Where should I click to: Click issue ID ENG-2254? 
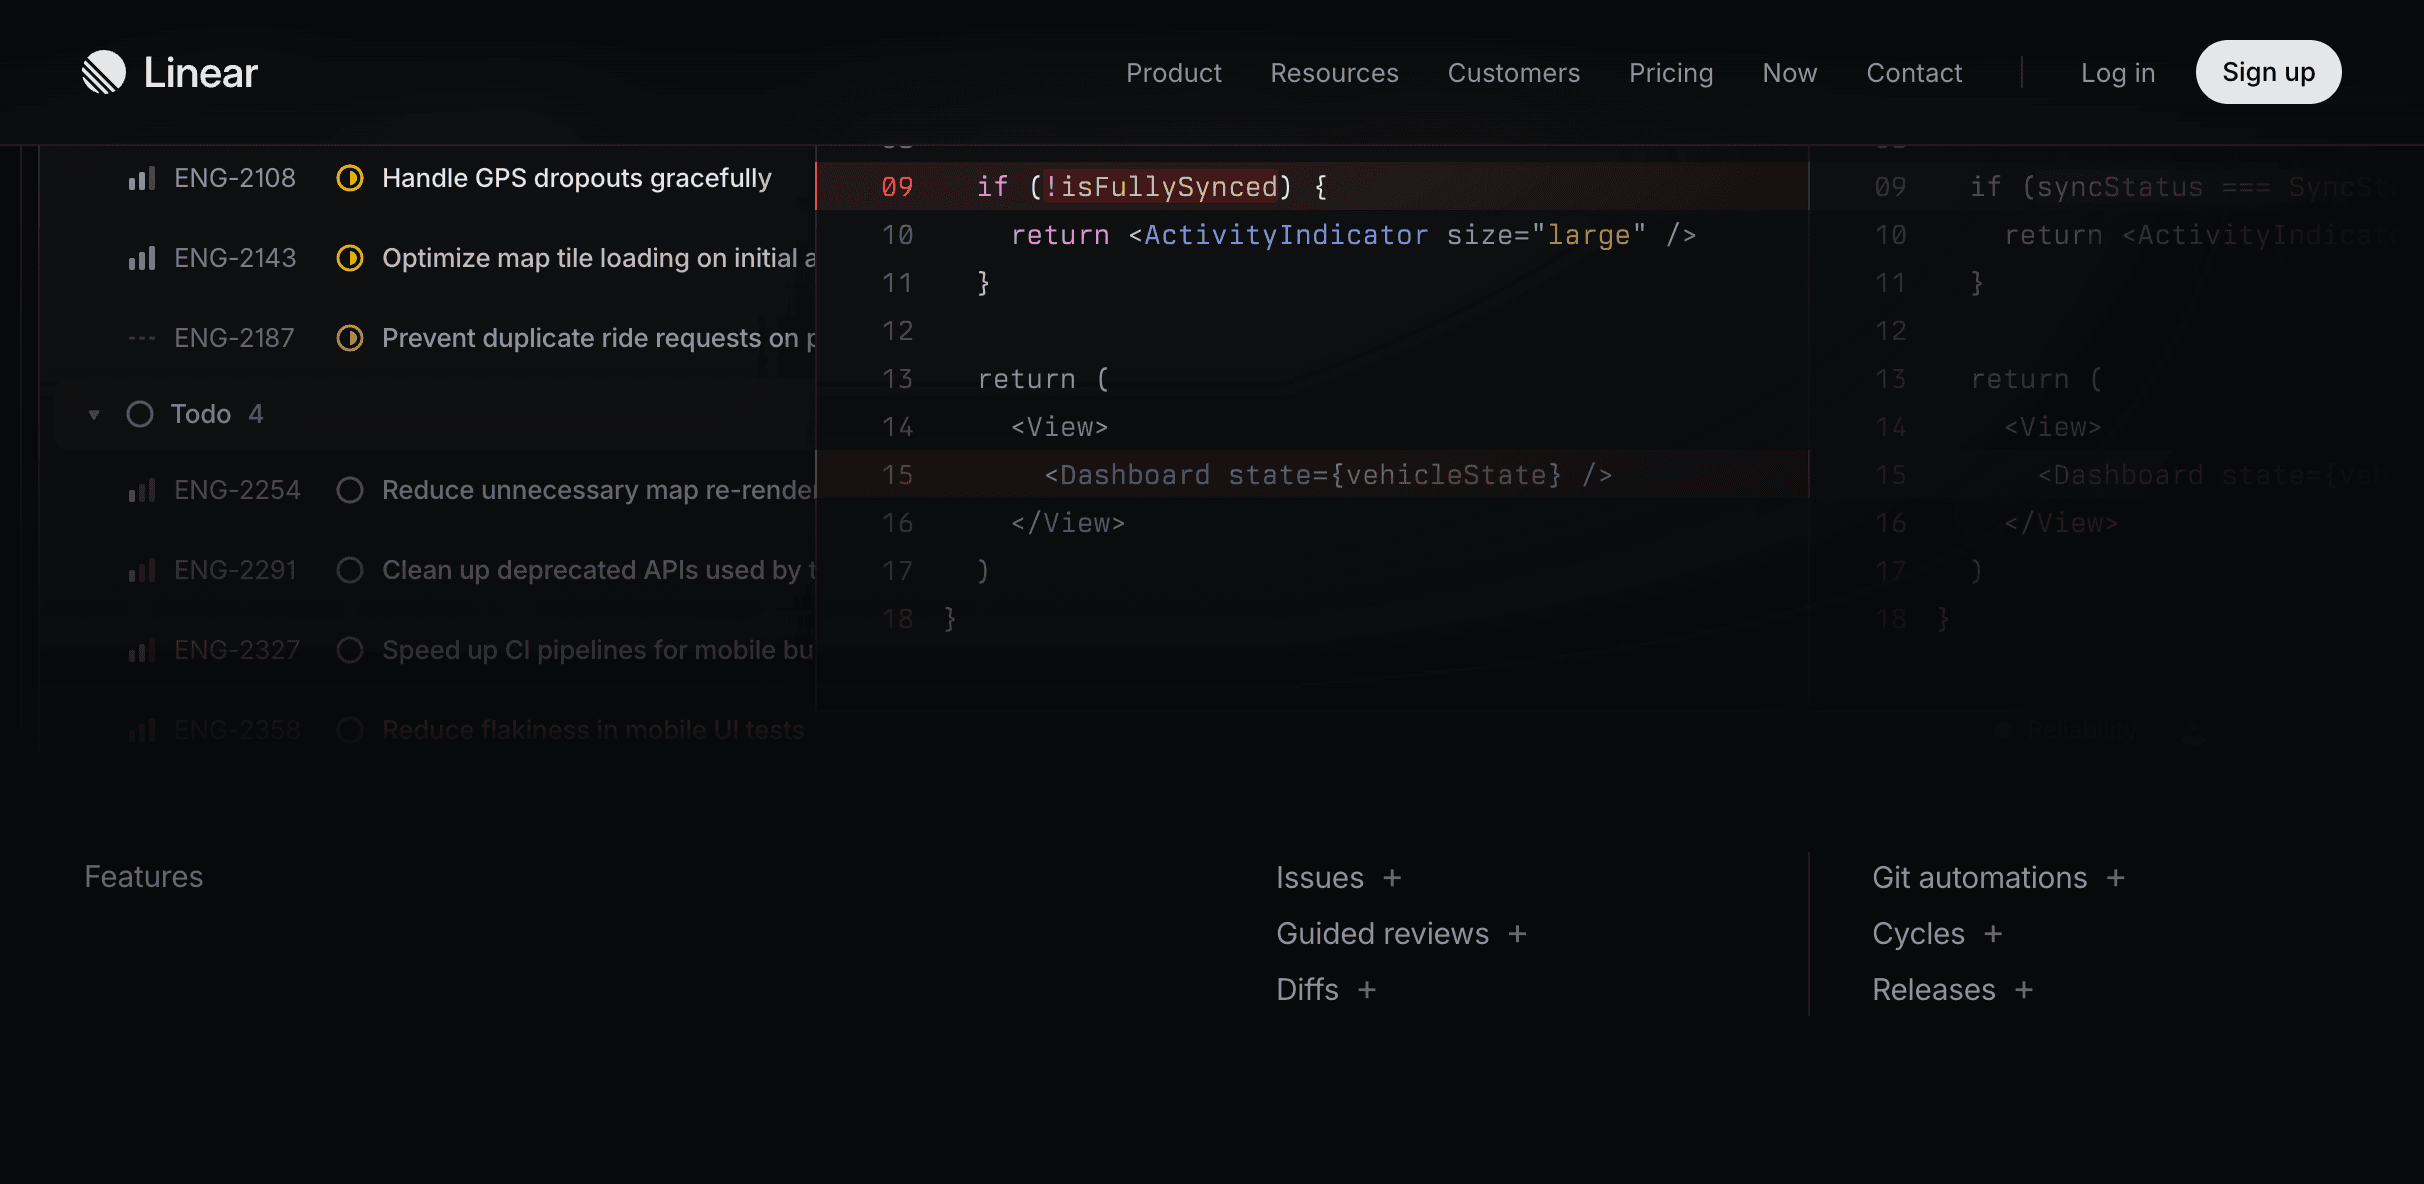(x=237, y=490)
